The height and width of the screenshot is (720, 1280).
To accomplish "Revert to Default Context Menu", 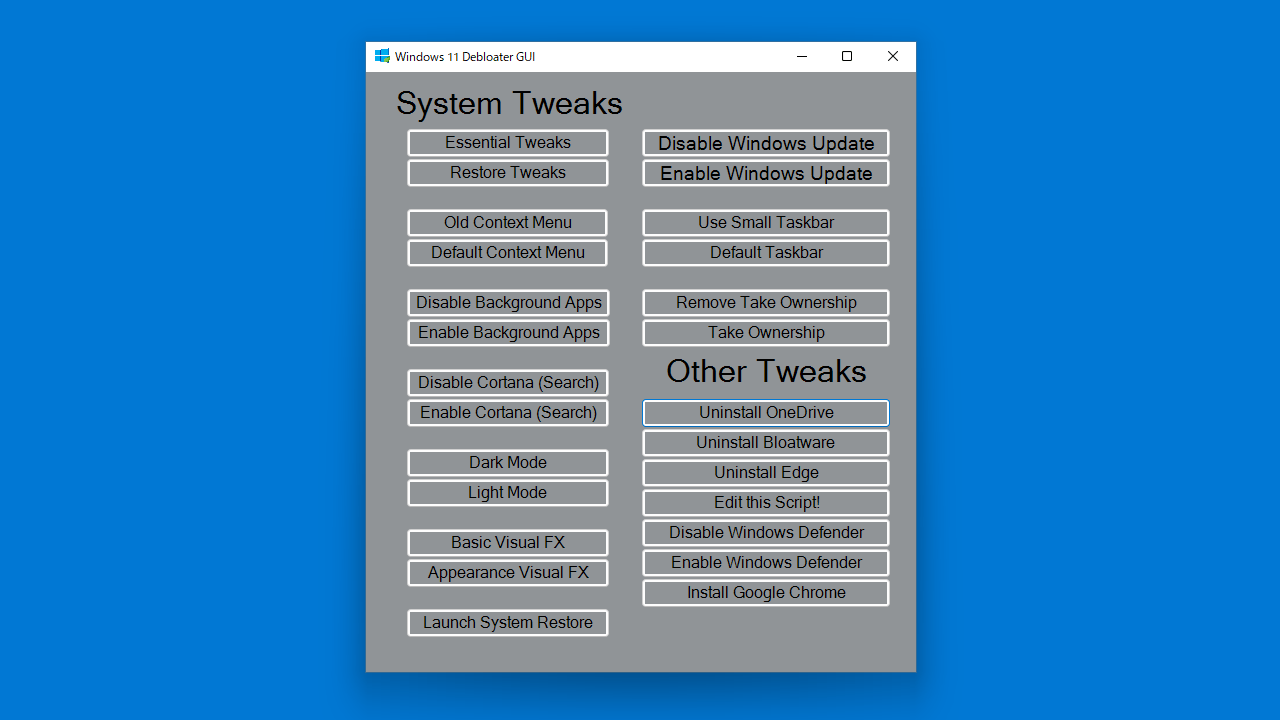I will 508,253.
